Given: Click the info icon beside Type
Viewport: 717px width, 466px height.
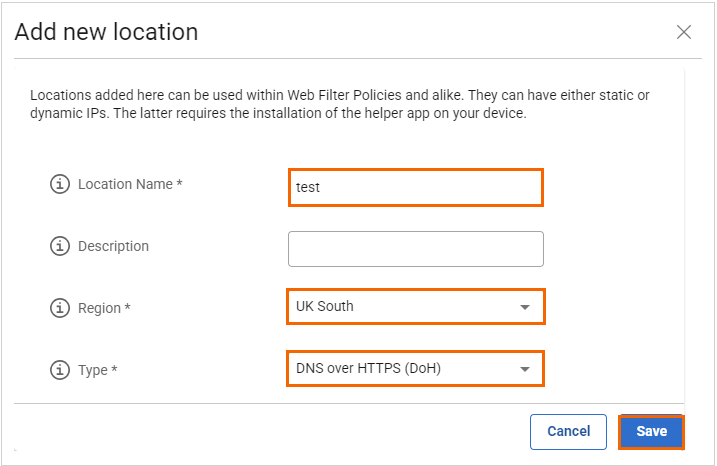Looking at the screenshot, I should click(60, 371).
